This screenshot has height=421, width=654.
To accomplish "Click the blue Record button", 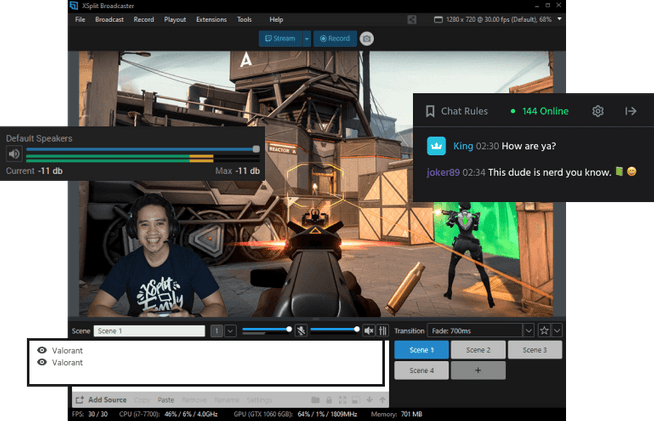I will pyautogui.click(x=335, y=39).
